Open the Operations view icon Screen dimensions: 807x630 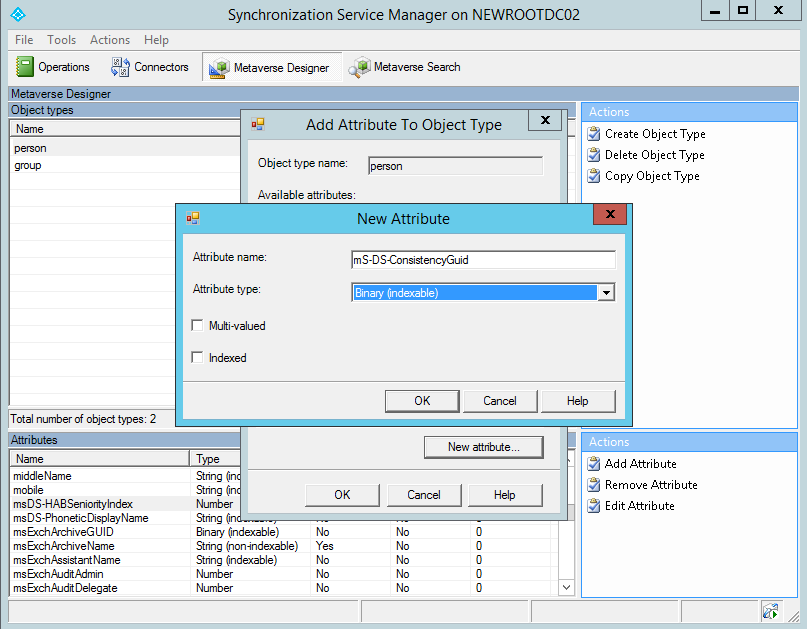24,67
